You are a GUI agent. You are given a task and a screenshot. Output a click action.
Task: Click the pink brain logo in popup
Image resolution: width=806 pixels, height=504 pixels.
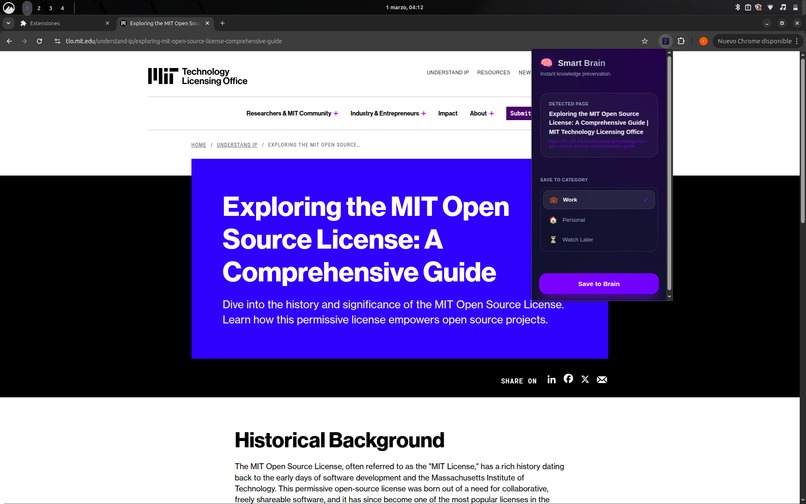[546, 63]
